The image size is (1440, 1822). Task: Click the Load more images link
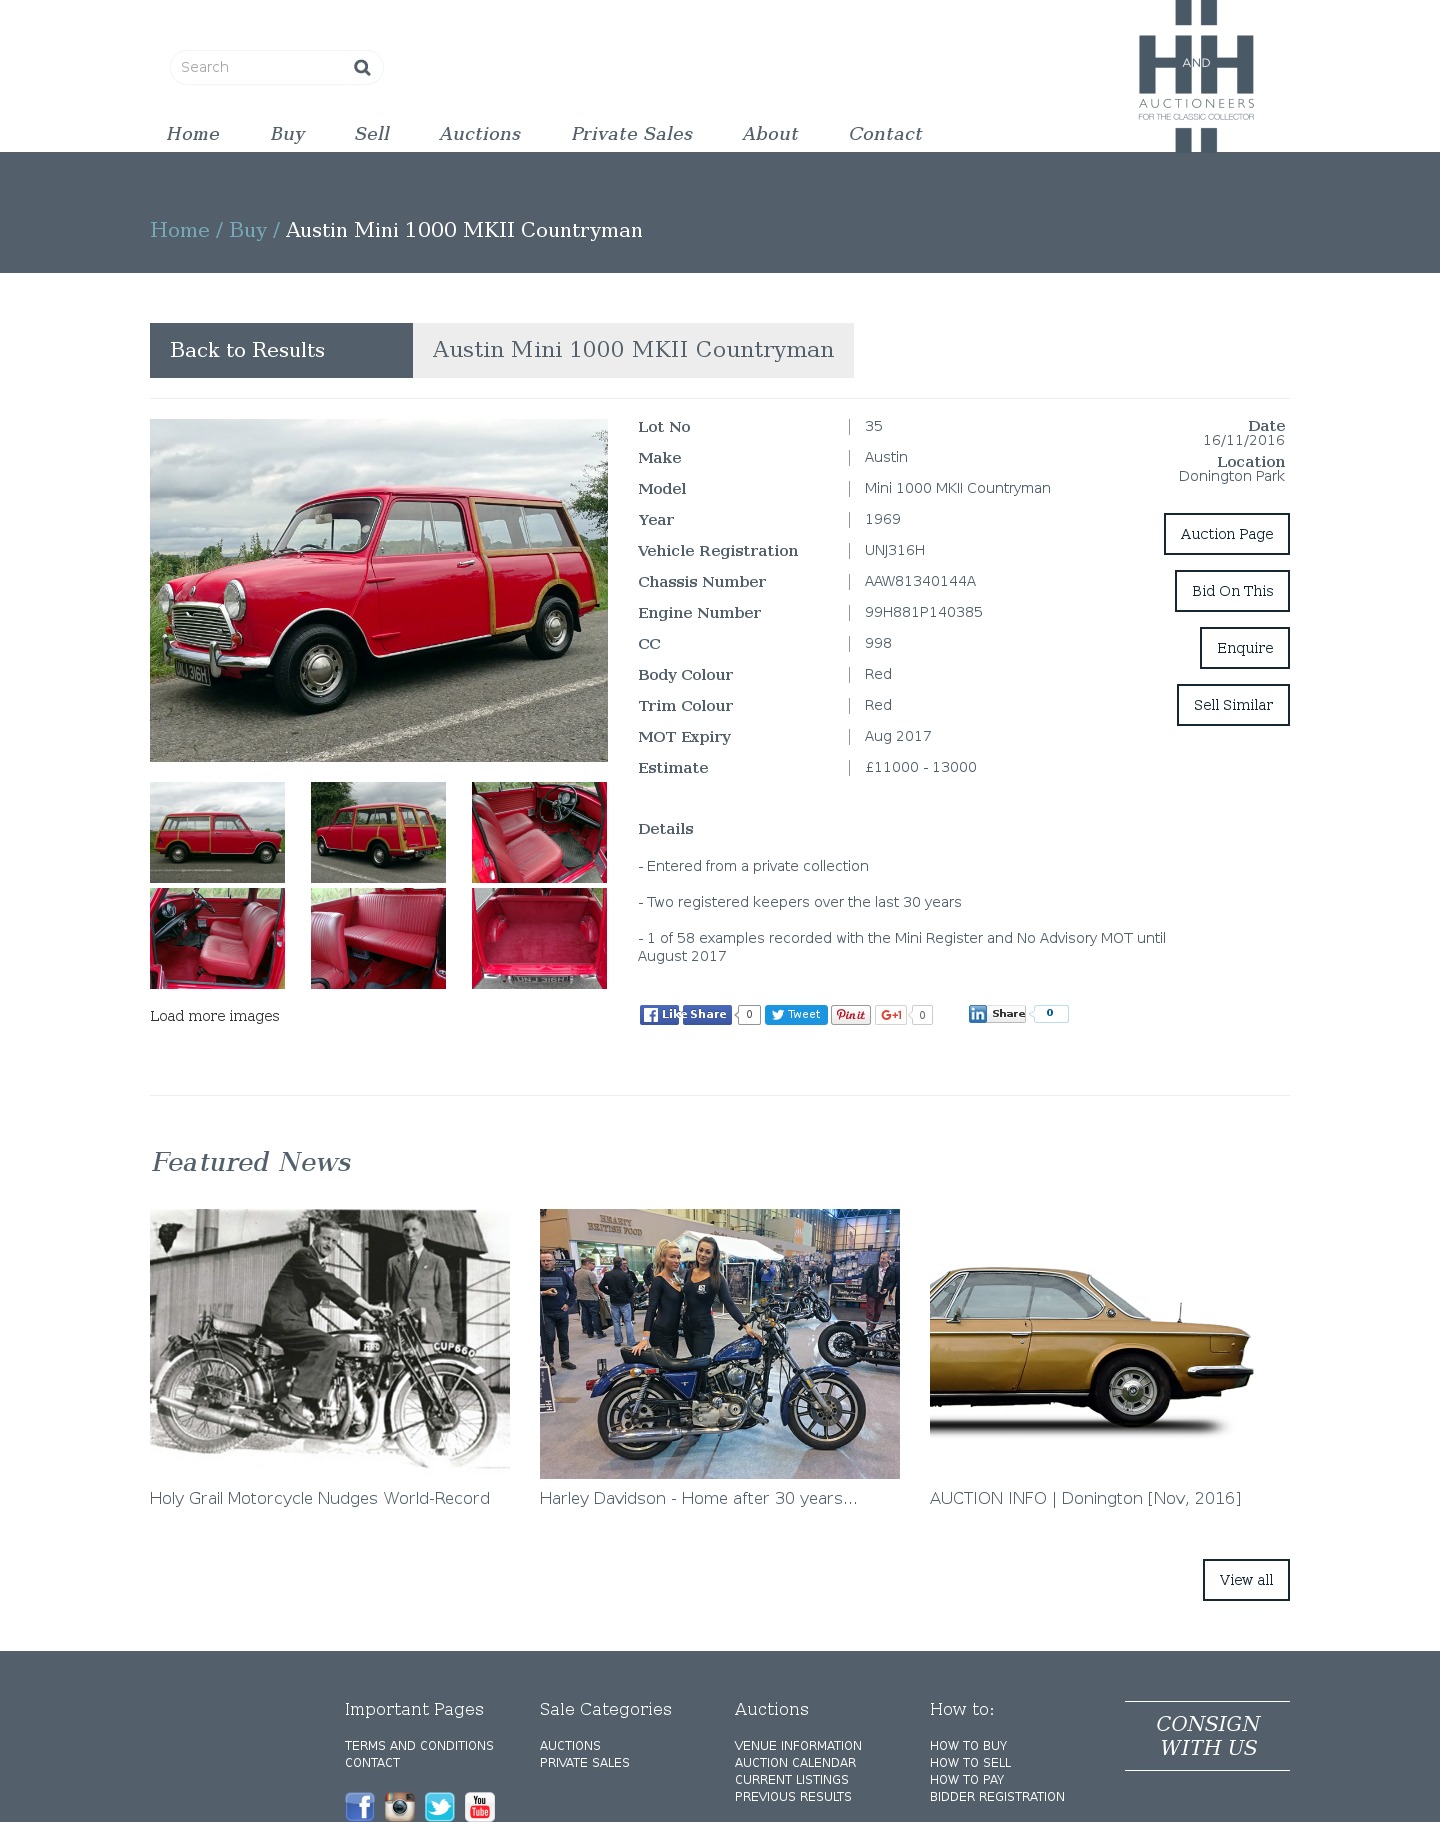coord(215,1016)
